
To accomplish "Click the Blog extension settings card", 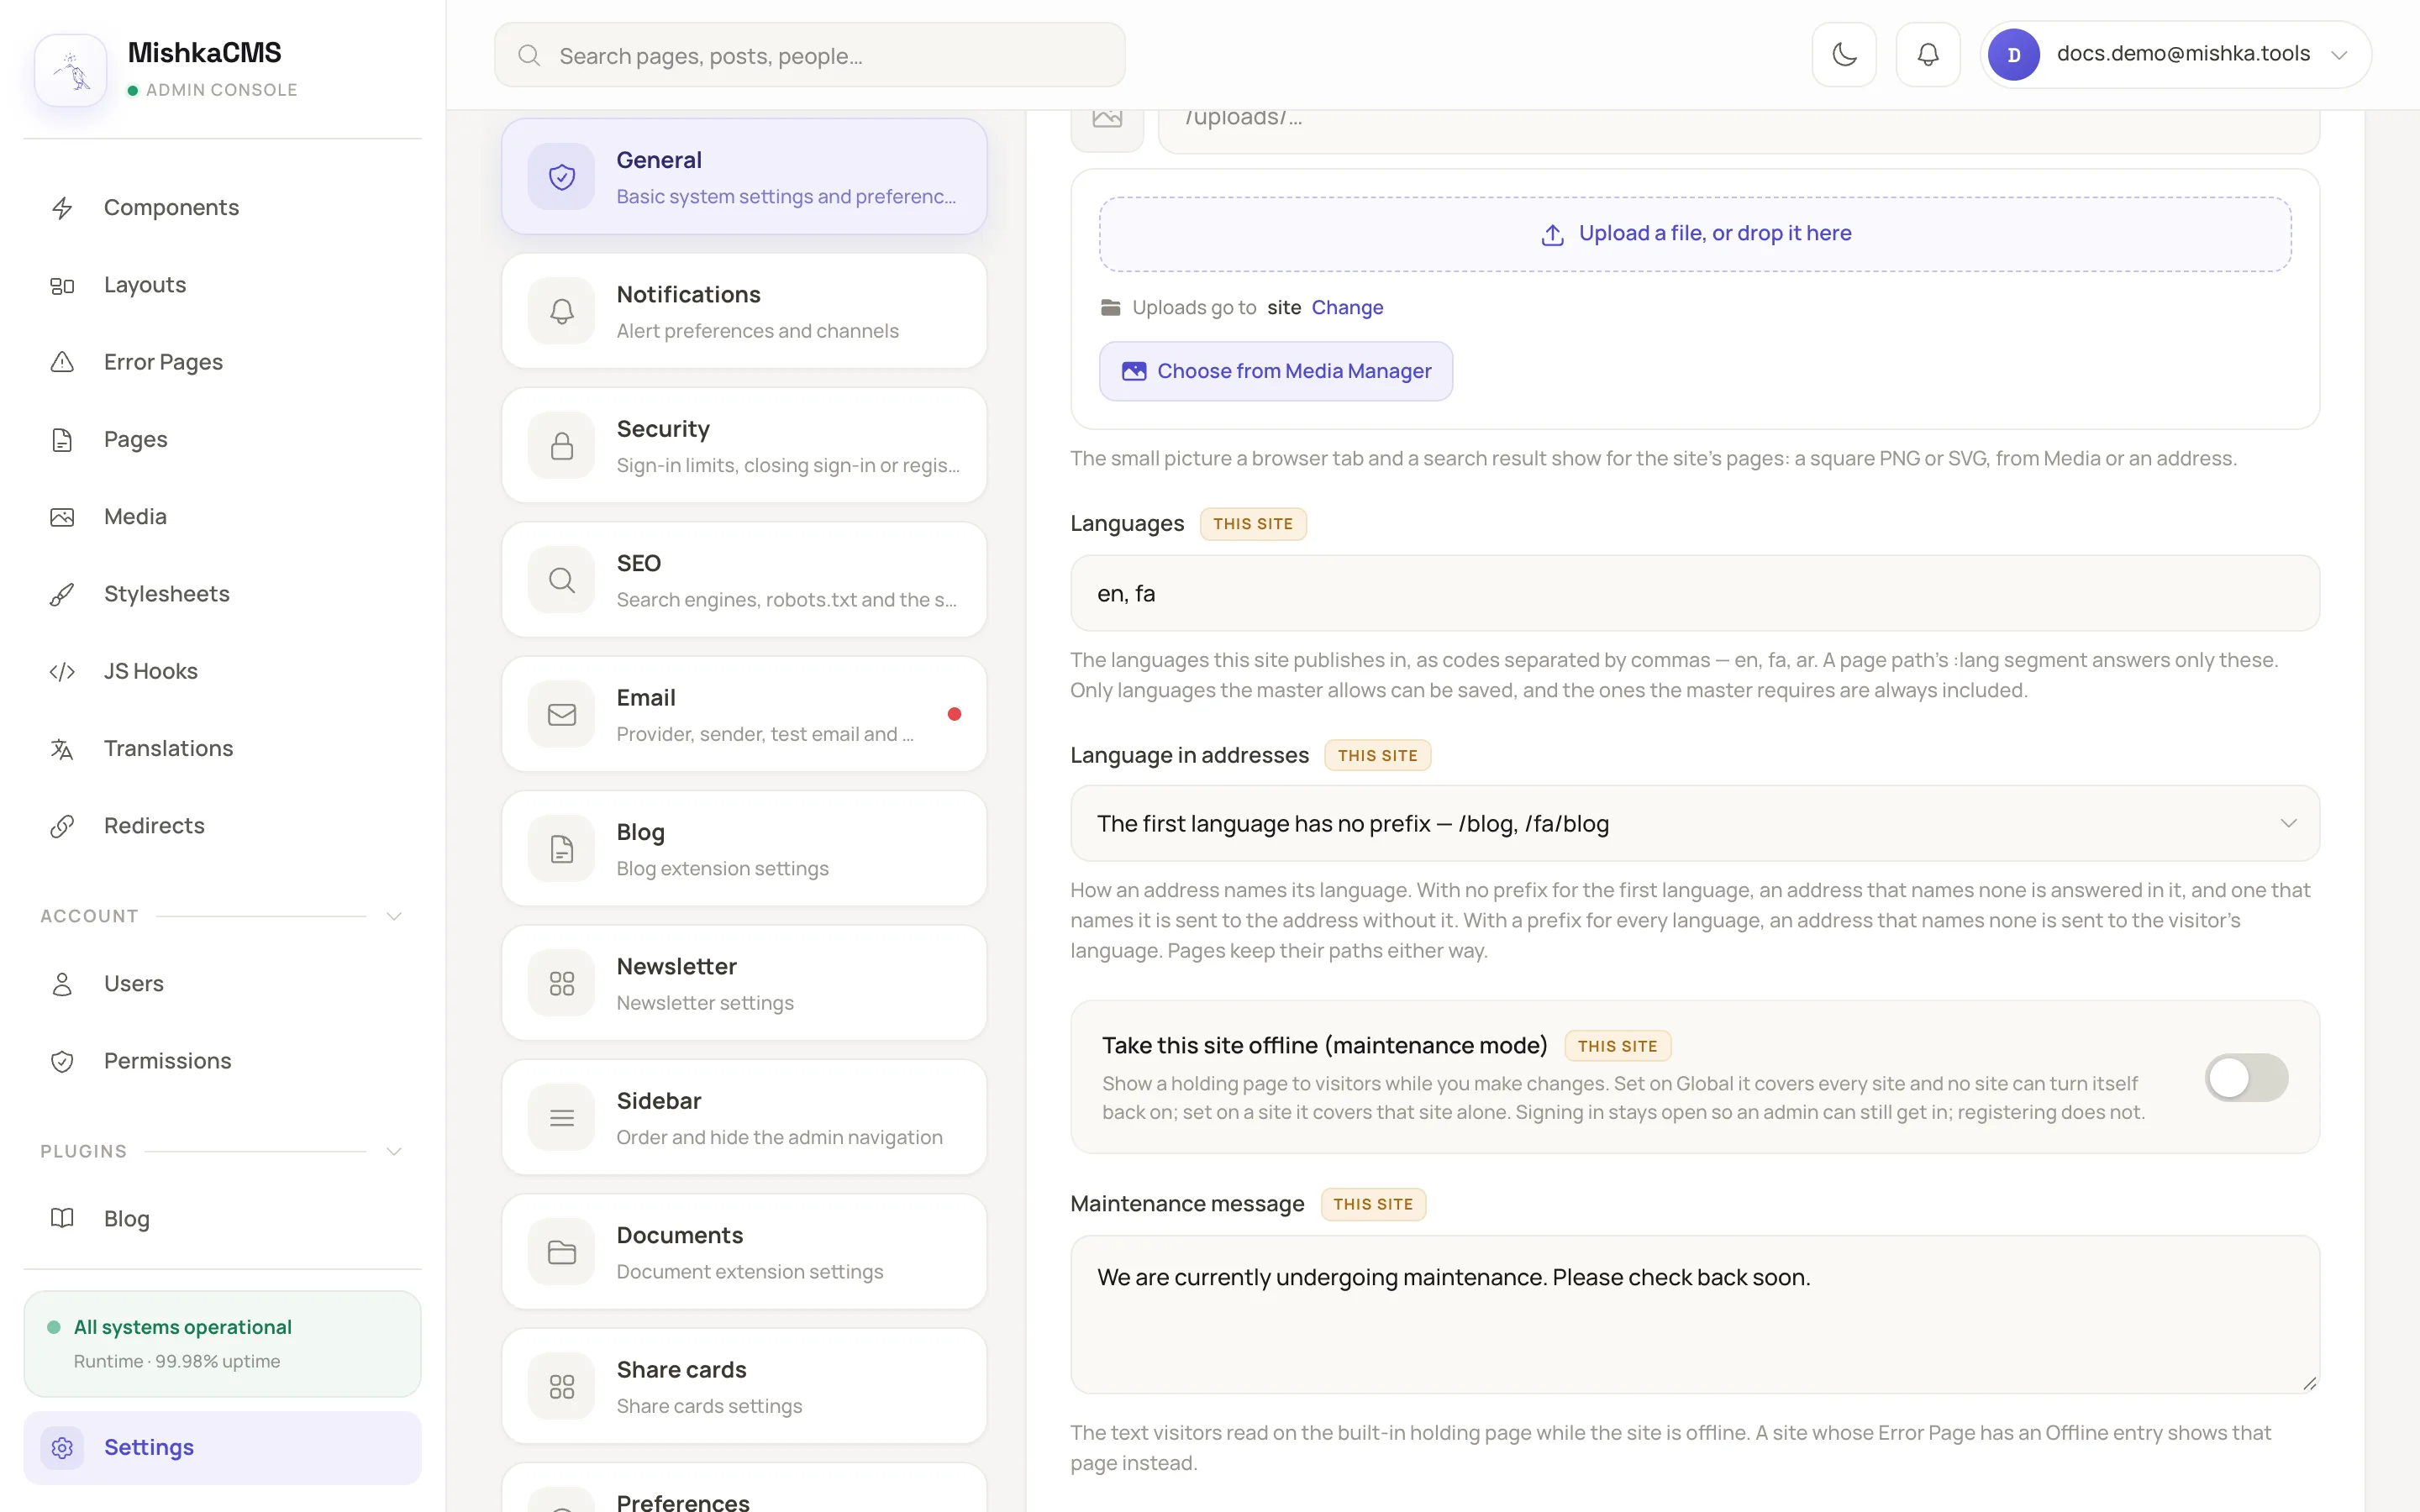I will coord(744,849).
